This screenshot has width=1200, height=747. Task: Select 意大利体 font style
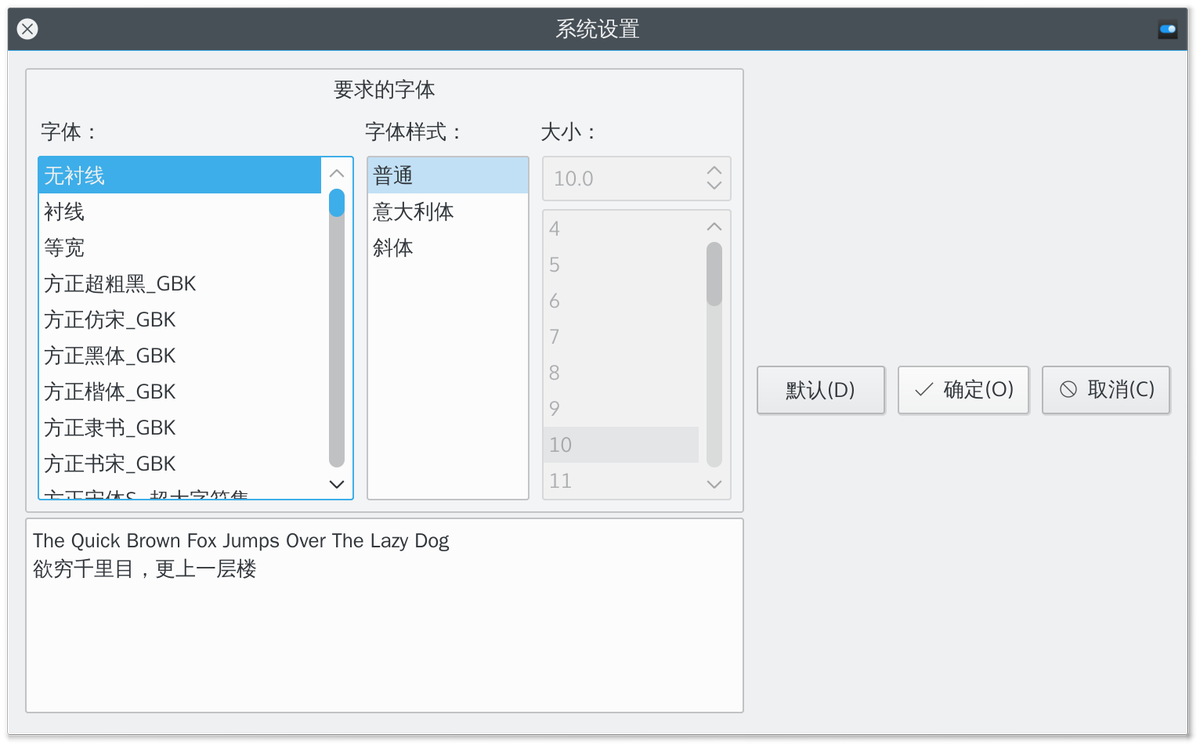413,212
